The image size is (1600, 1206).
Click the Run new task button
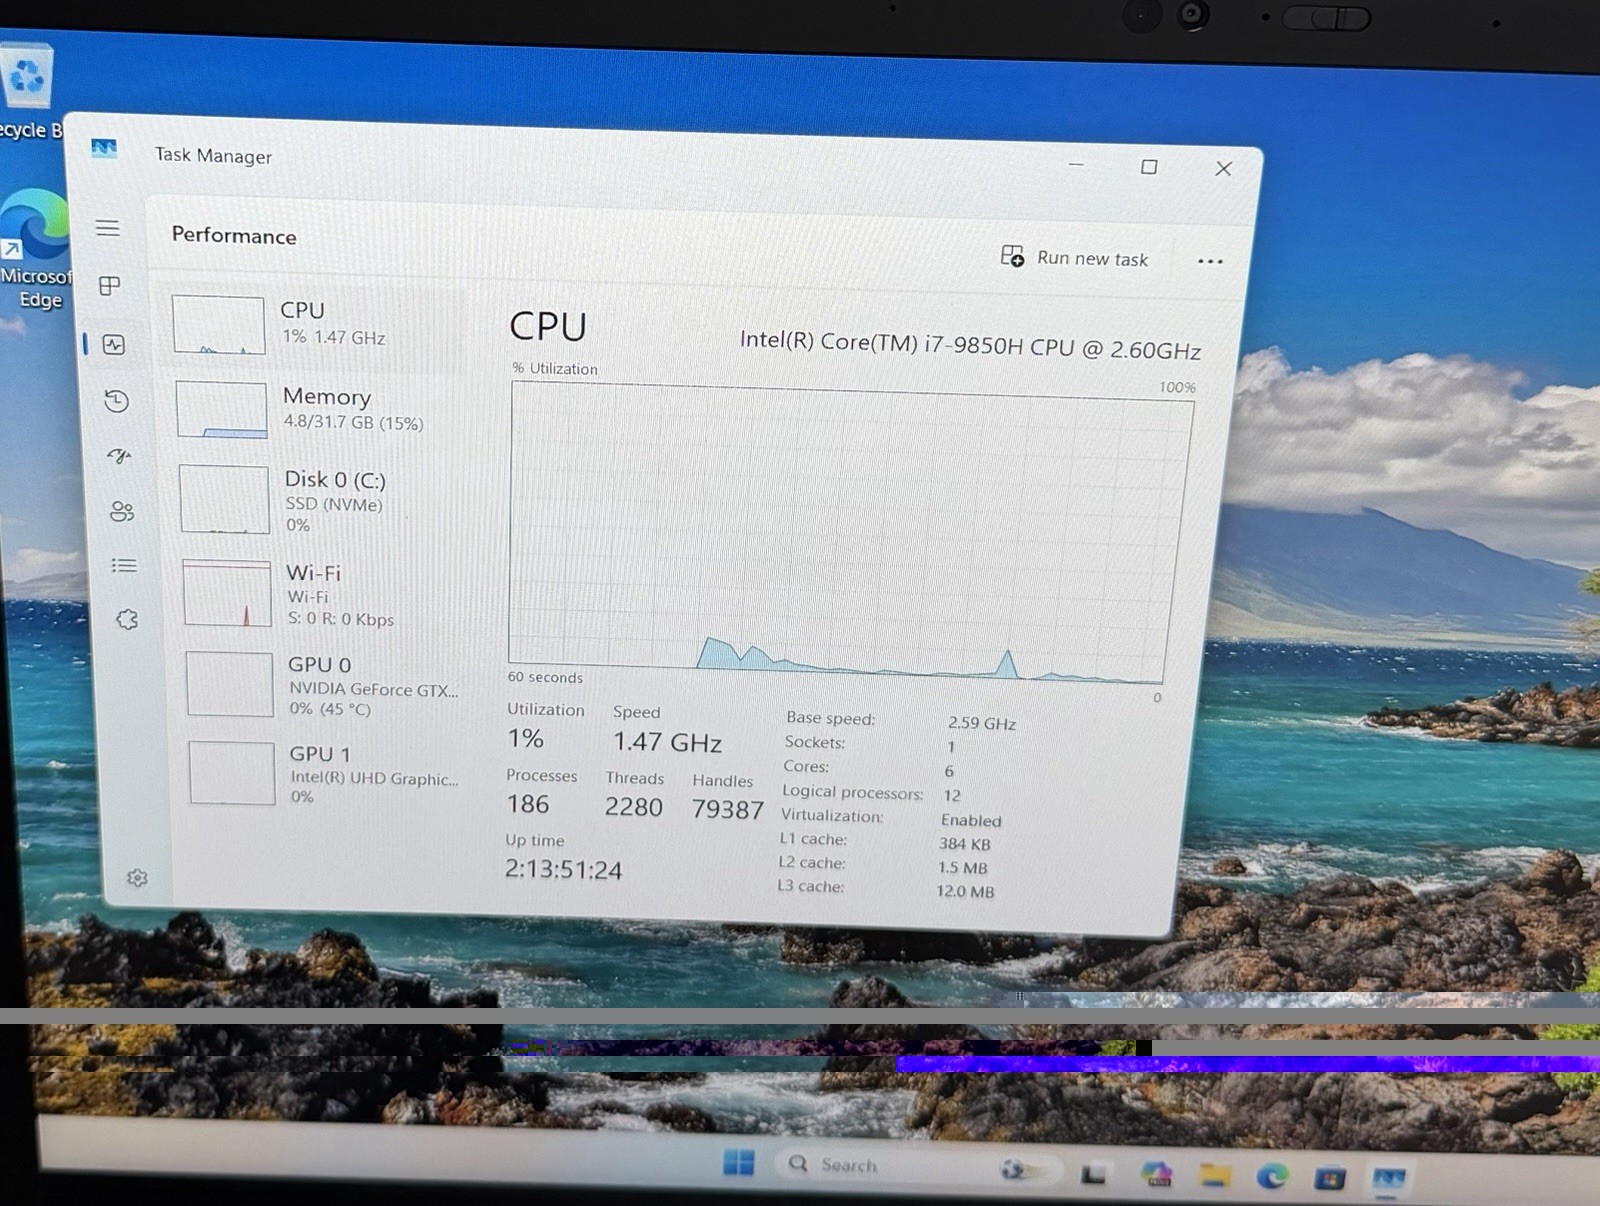click(x=1074, y=257)
